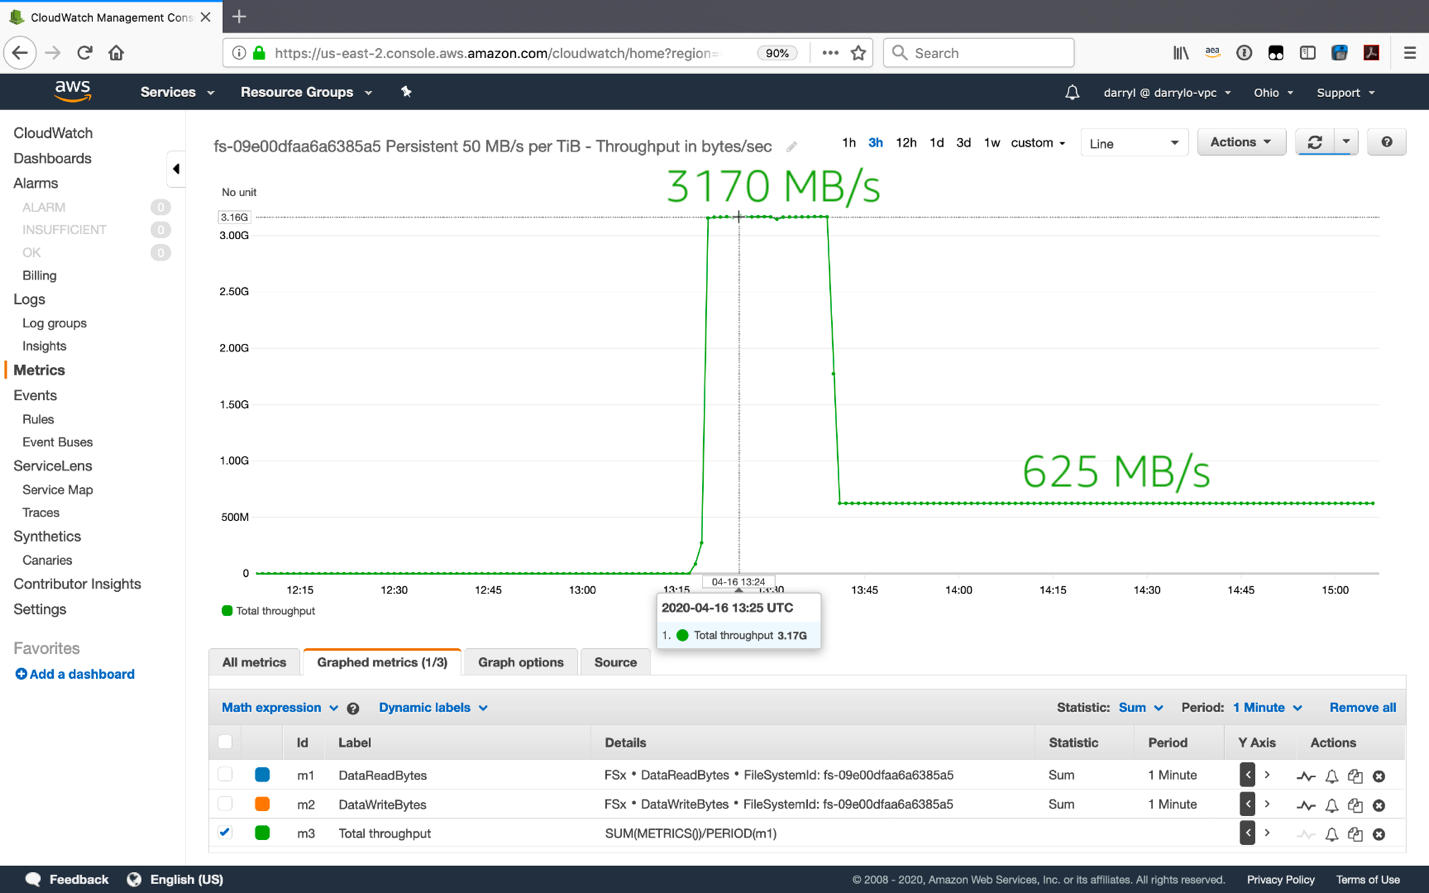Image resolution: width=1429 pixels, height=893 pixels.
Task: Edit the graph title via pencil icon
Action: [791, 146]
